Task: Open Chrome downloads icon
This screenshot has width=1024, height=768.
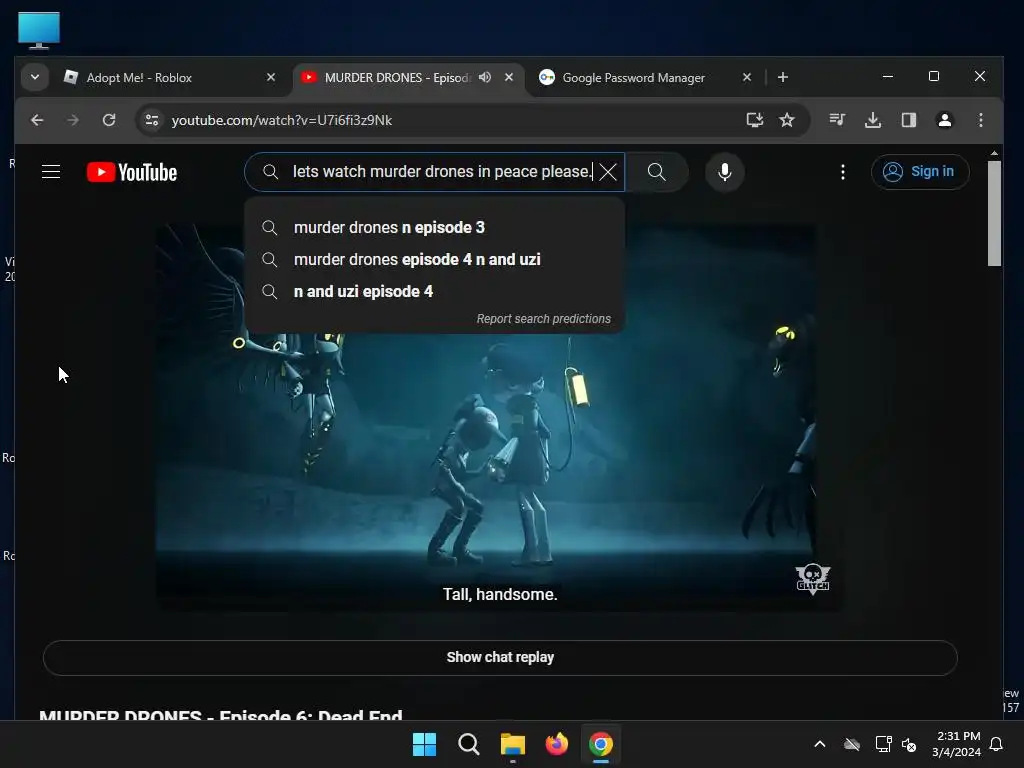Action: click(x=872, y=120)
